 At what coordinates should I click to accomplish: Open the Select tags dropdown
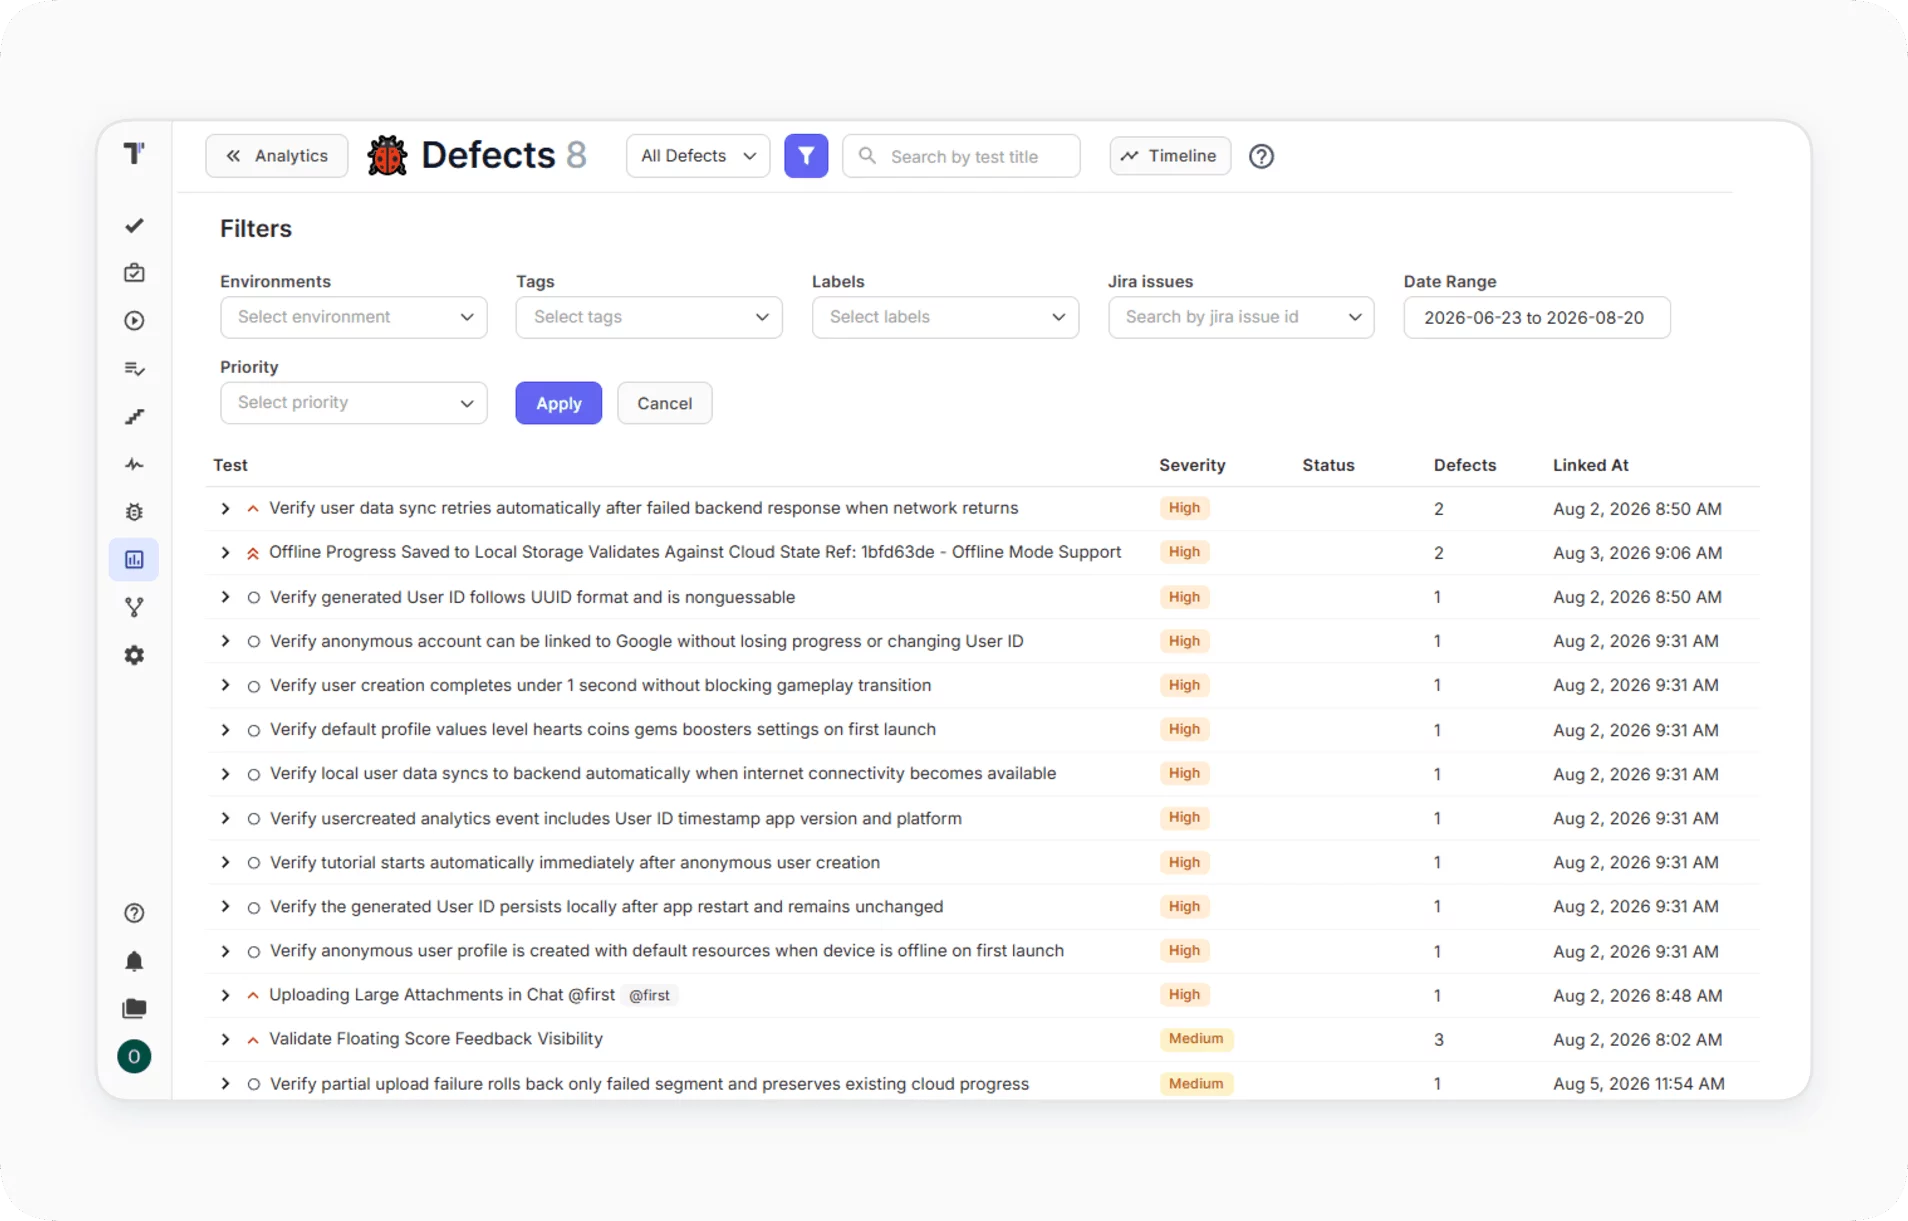(x=649, y=317)
